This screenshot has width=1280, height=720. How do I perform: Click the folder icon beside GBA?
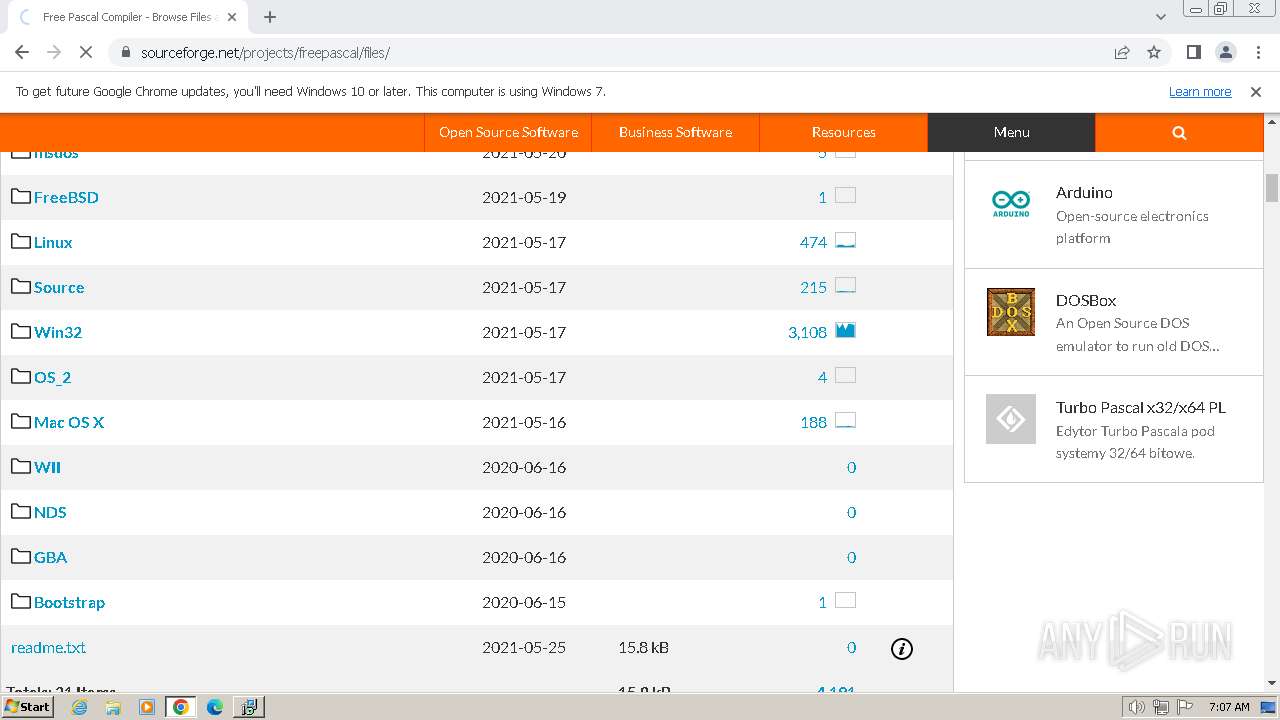tap(21, 556)
